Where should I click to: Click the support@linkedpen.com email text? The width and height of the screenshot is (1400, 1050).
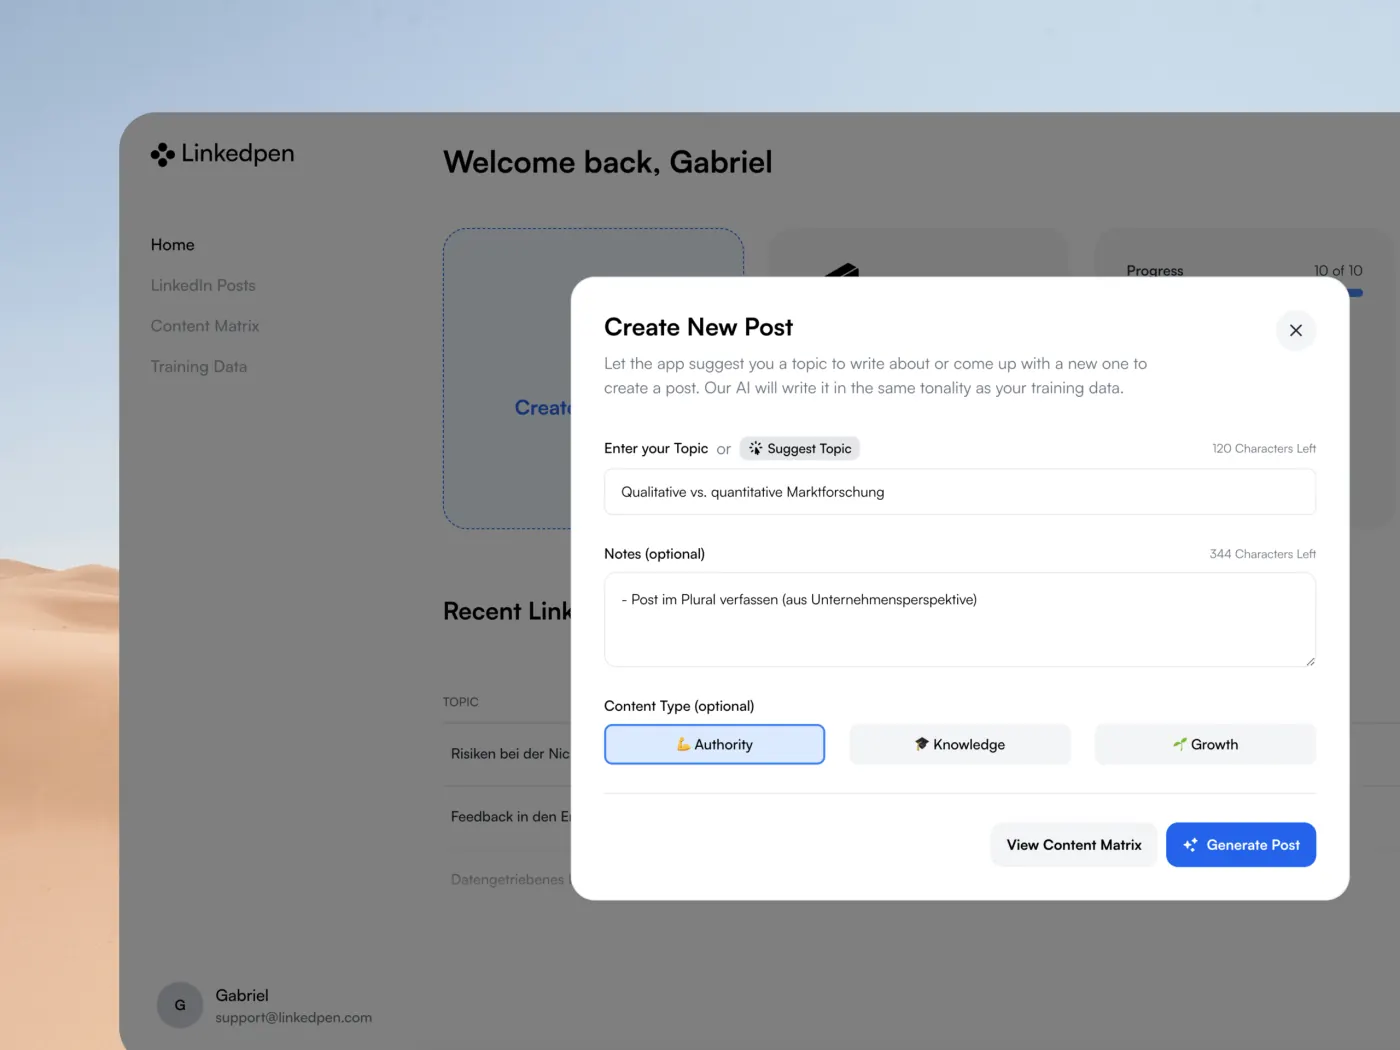(x=294, y=1018)
